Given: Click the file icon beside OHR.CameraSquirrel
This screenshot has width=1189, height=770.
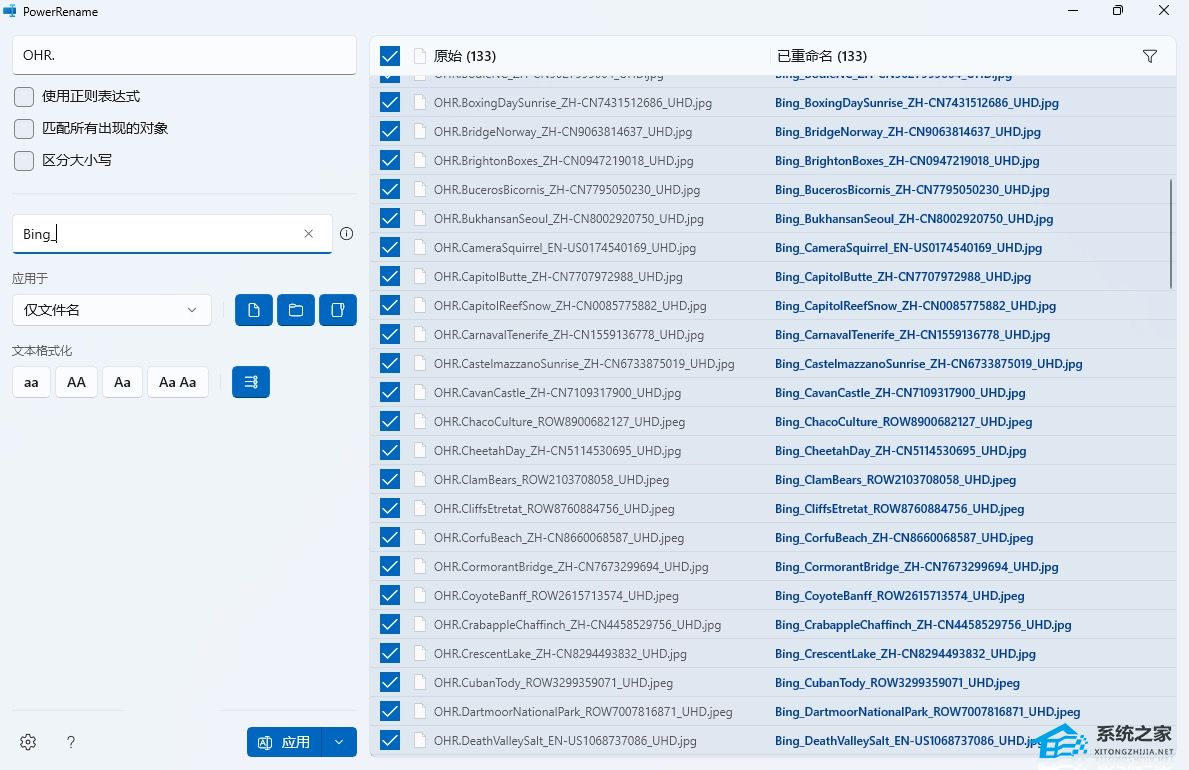Looking at the screenshot, I should (x=419, y=247).
